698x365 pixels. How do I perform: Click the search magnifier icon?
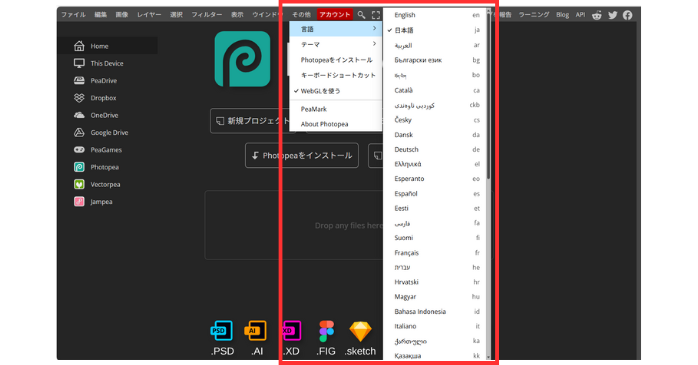[361, 15]
